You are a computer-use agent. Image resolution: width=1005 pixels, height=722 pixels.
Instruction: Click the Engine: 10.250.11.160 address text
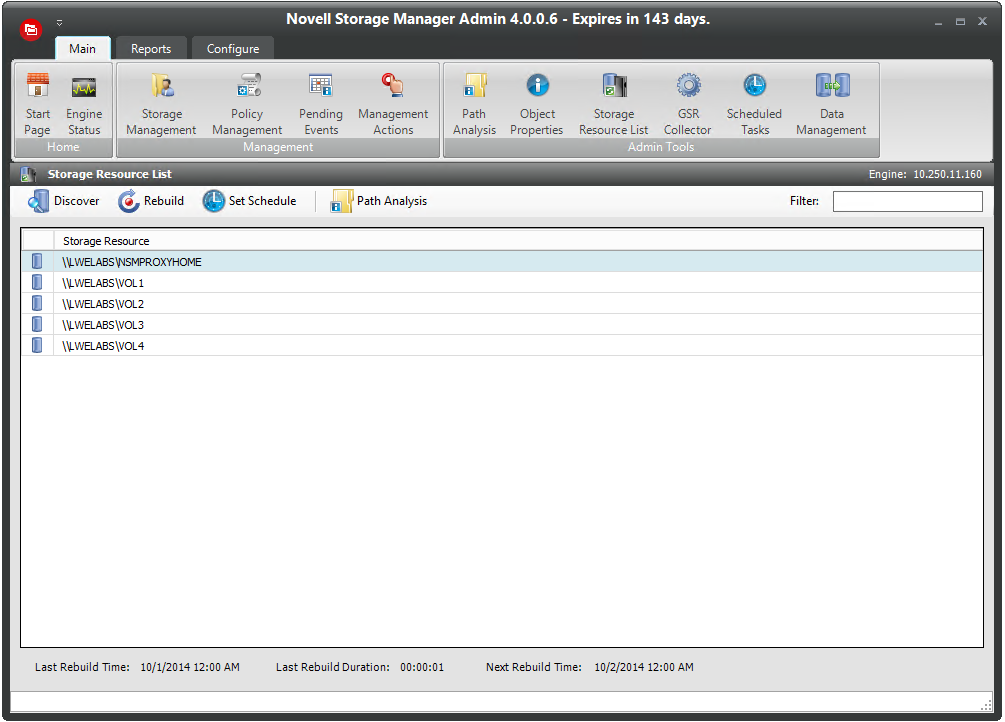tap(925, 174)
